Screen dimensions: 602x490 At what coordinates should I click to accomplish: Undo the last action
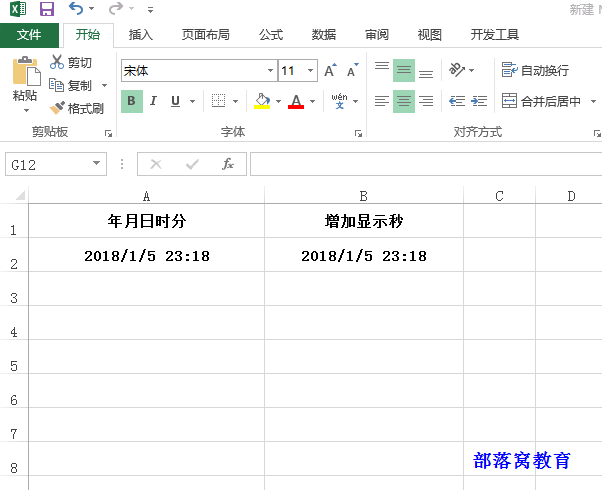(75, 8)
